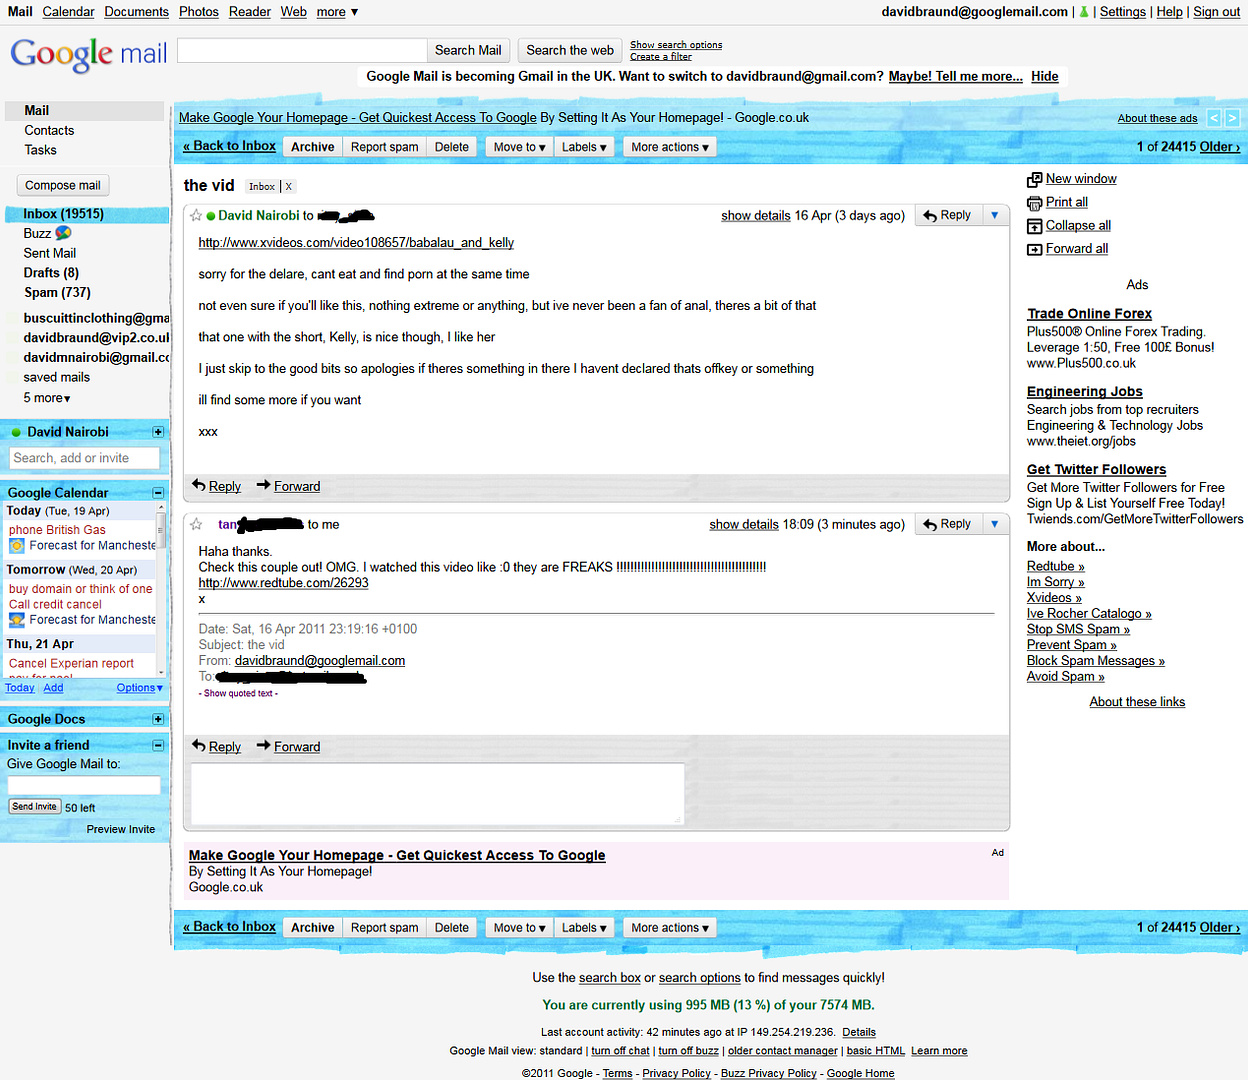Open Contacts in left sidebar
Viewport: 1248px width, 1080px height.
click(x=49, y=131)
